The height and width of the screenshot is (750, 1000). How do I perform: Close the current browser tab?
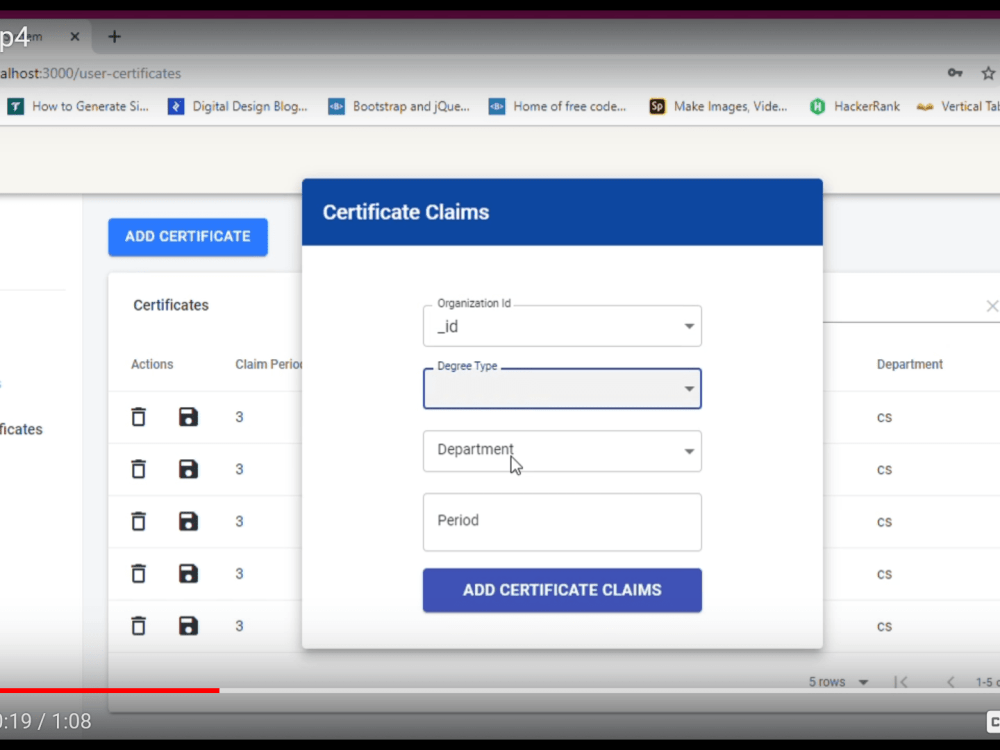coord(75,37)
